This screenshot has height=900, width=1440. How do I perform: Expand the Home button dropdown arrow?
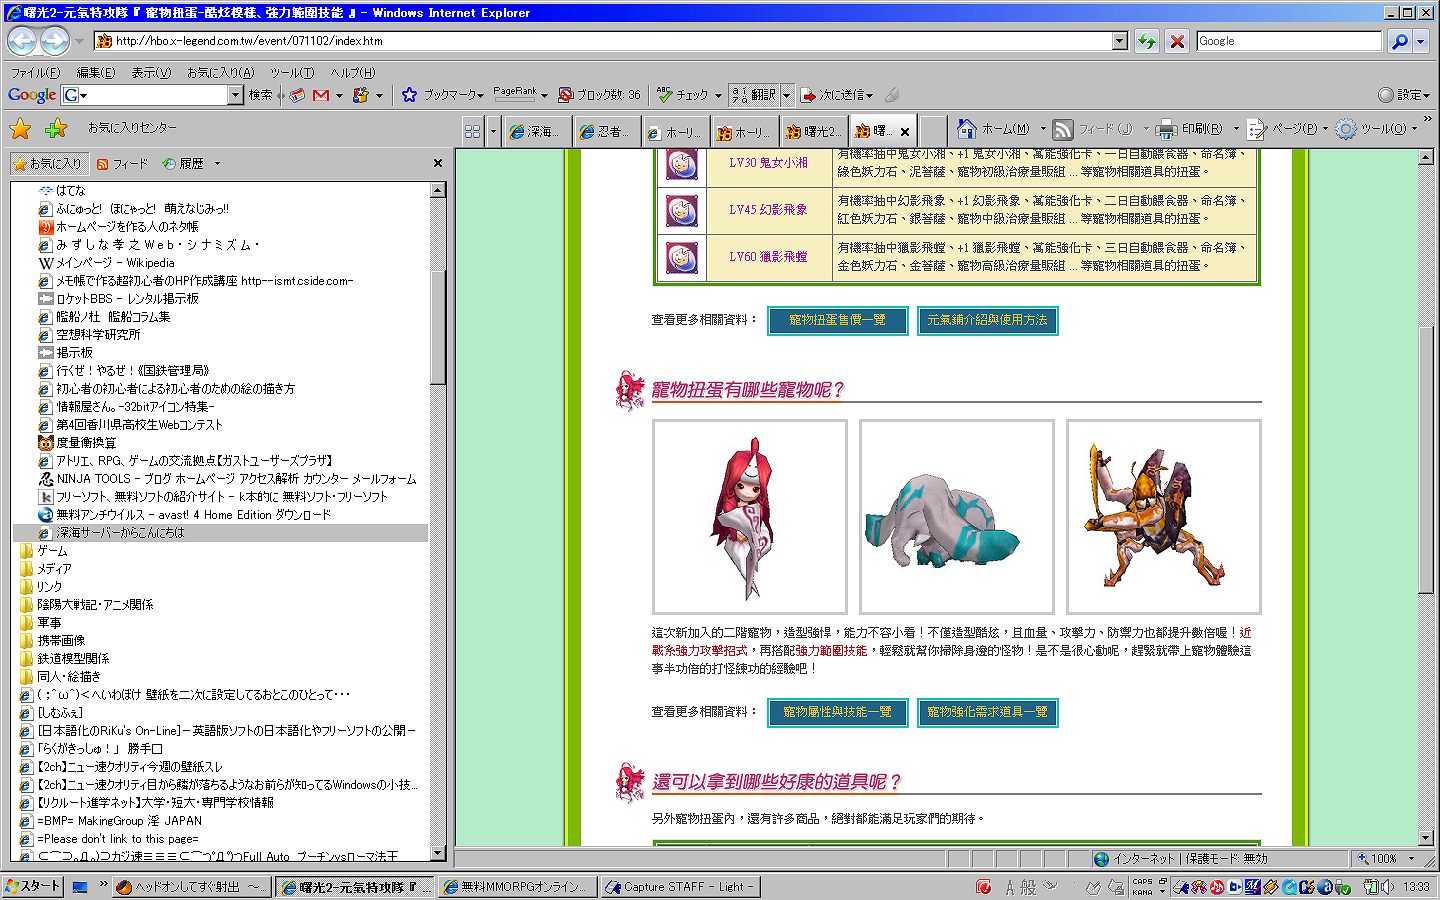tap(1042, 129)
